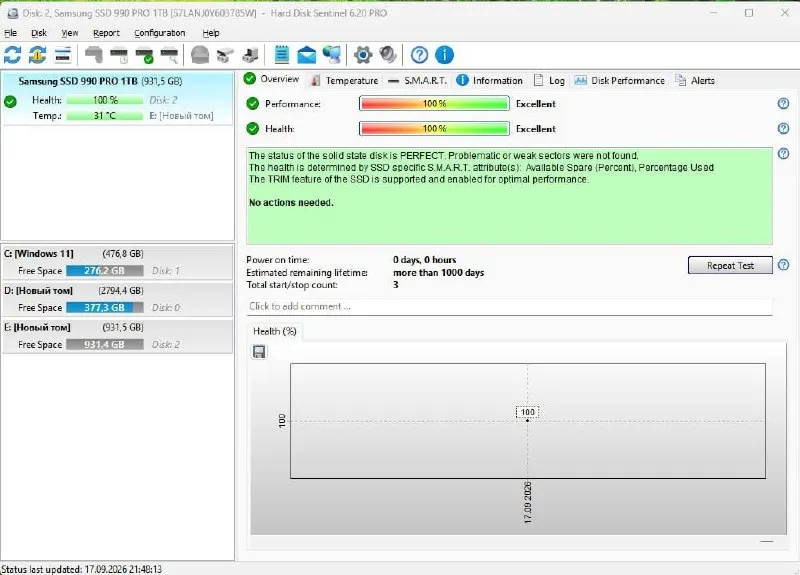Click the Repeat Test button

point(730,265)
